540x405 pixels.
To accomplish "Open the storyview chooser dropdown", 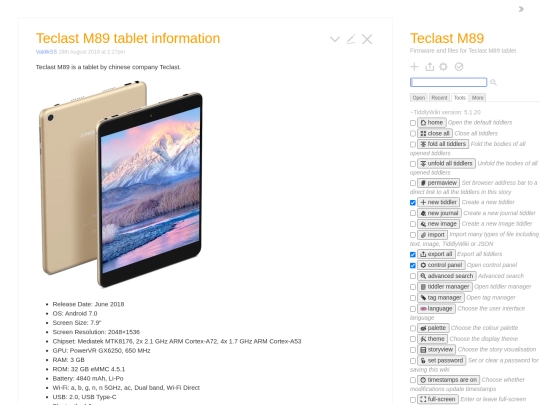I will click(x=436, y=350).
